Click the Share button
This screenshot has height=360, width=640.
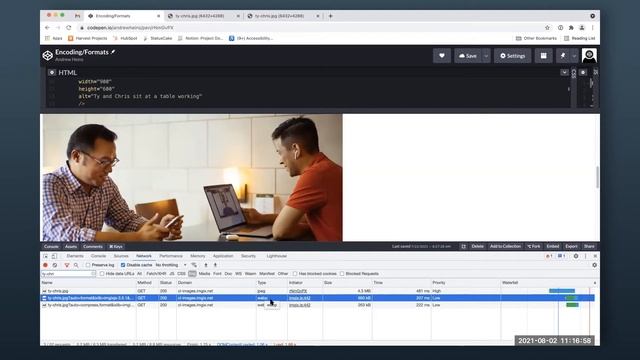pyautogui.click(x=589, y=246)
